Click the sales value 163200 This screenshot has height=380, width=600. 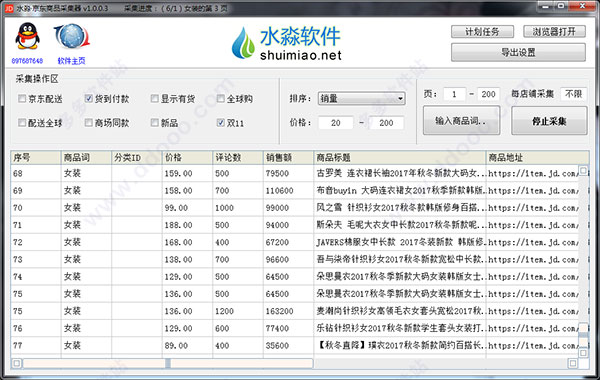click(279, 311)
